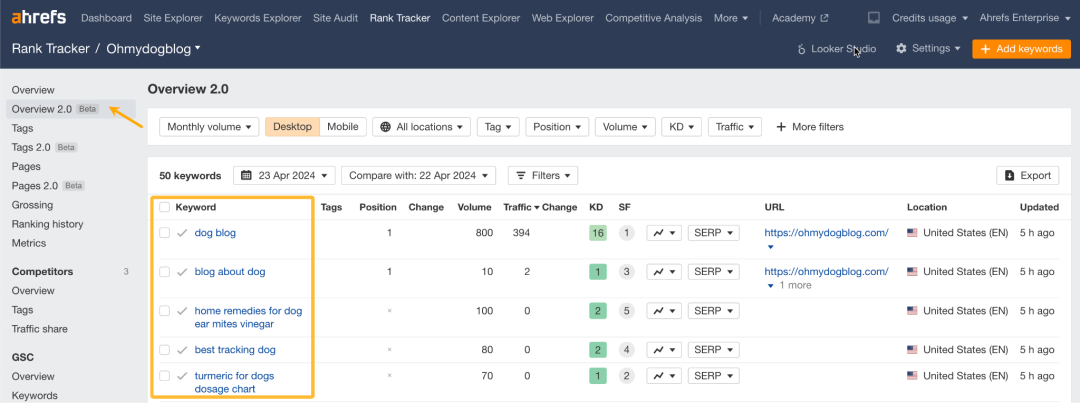Expand the Monthly volume dropdown
Screen dimensions: 1080x403
tap(209, 127)
